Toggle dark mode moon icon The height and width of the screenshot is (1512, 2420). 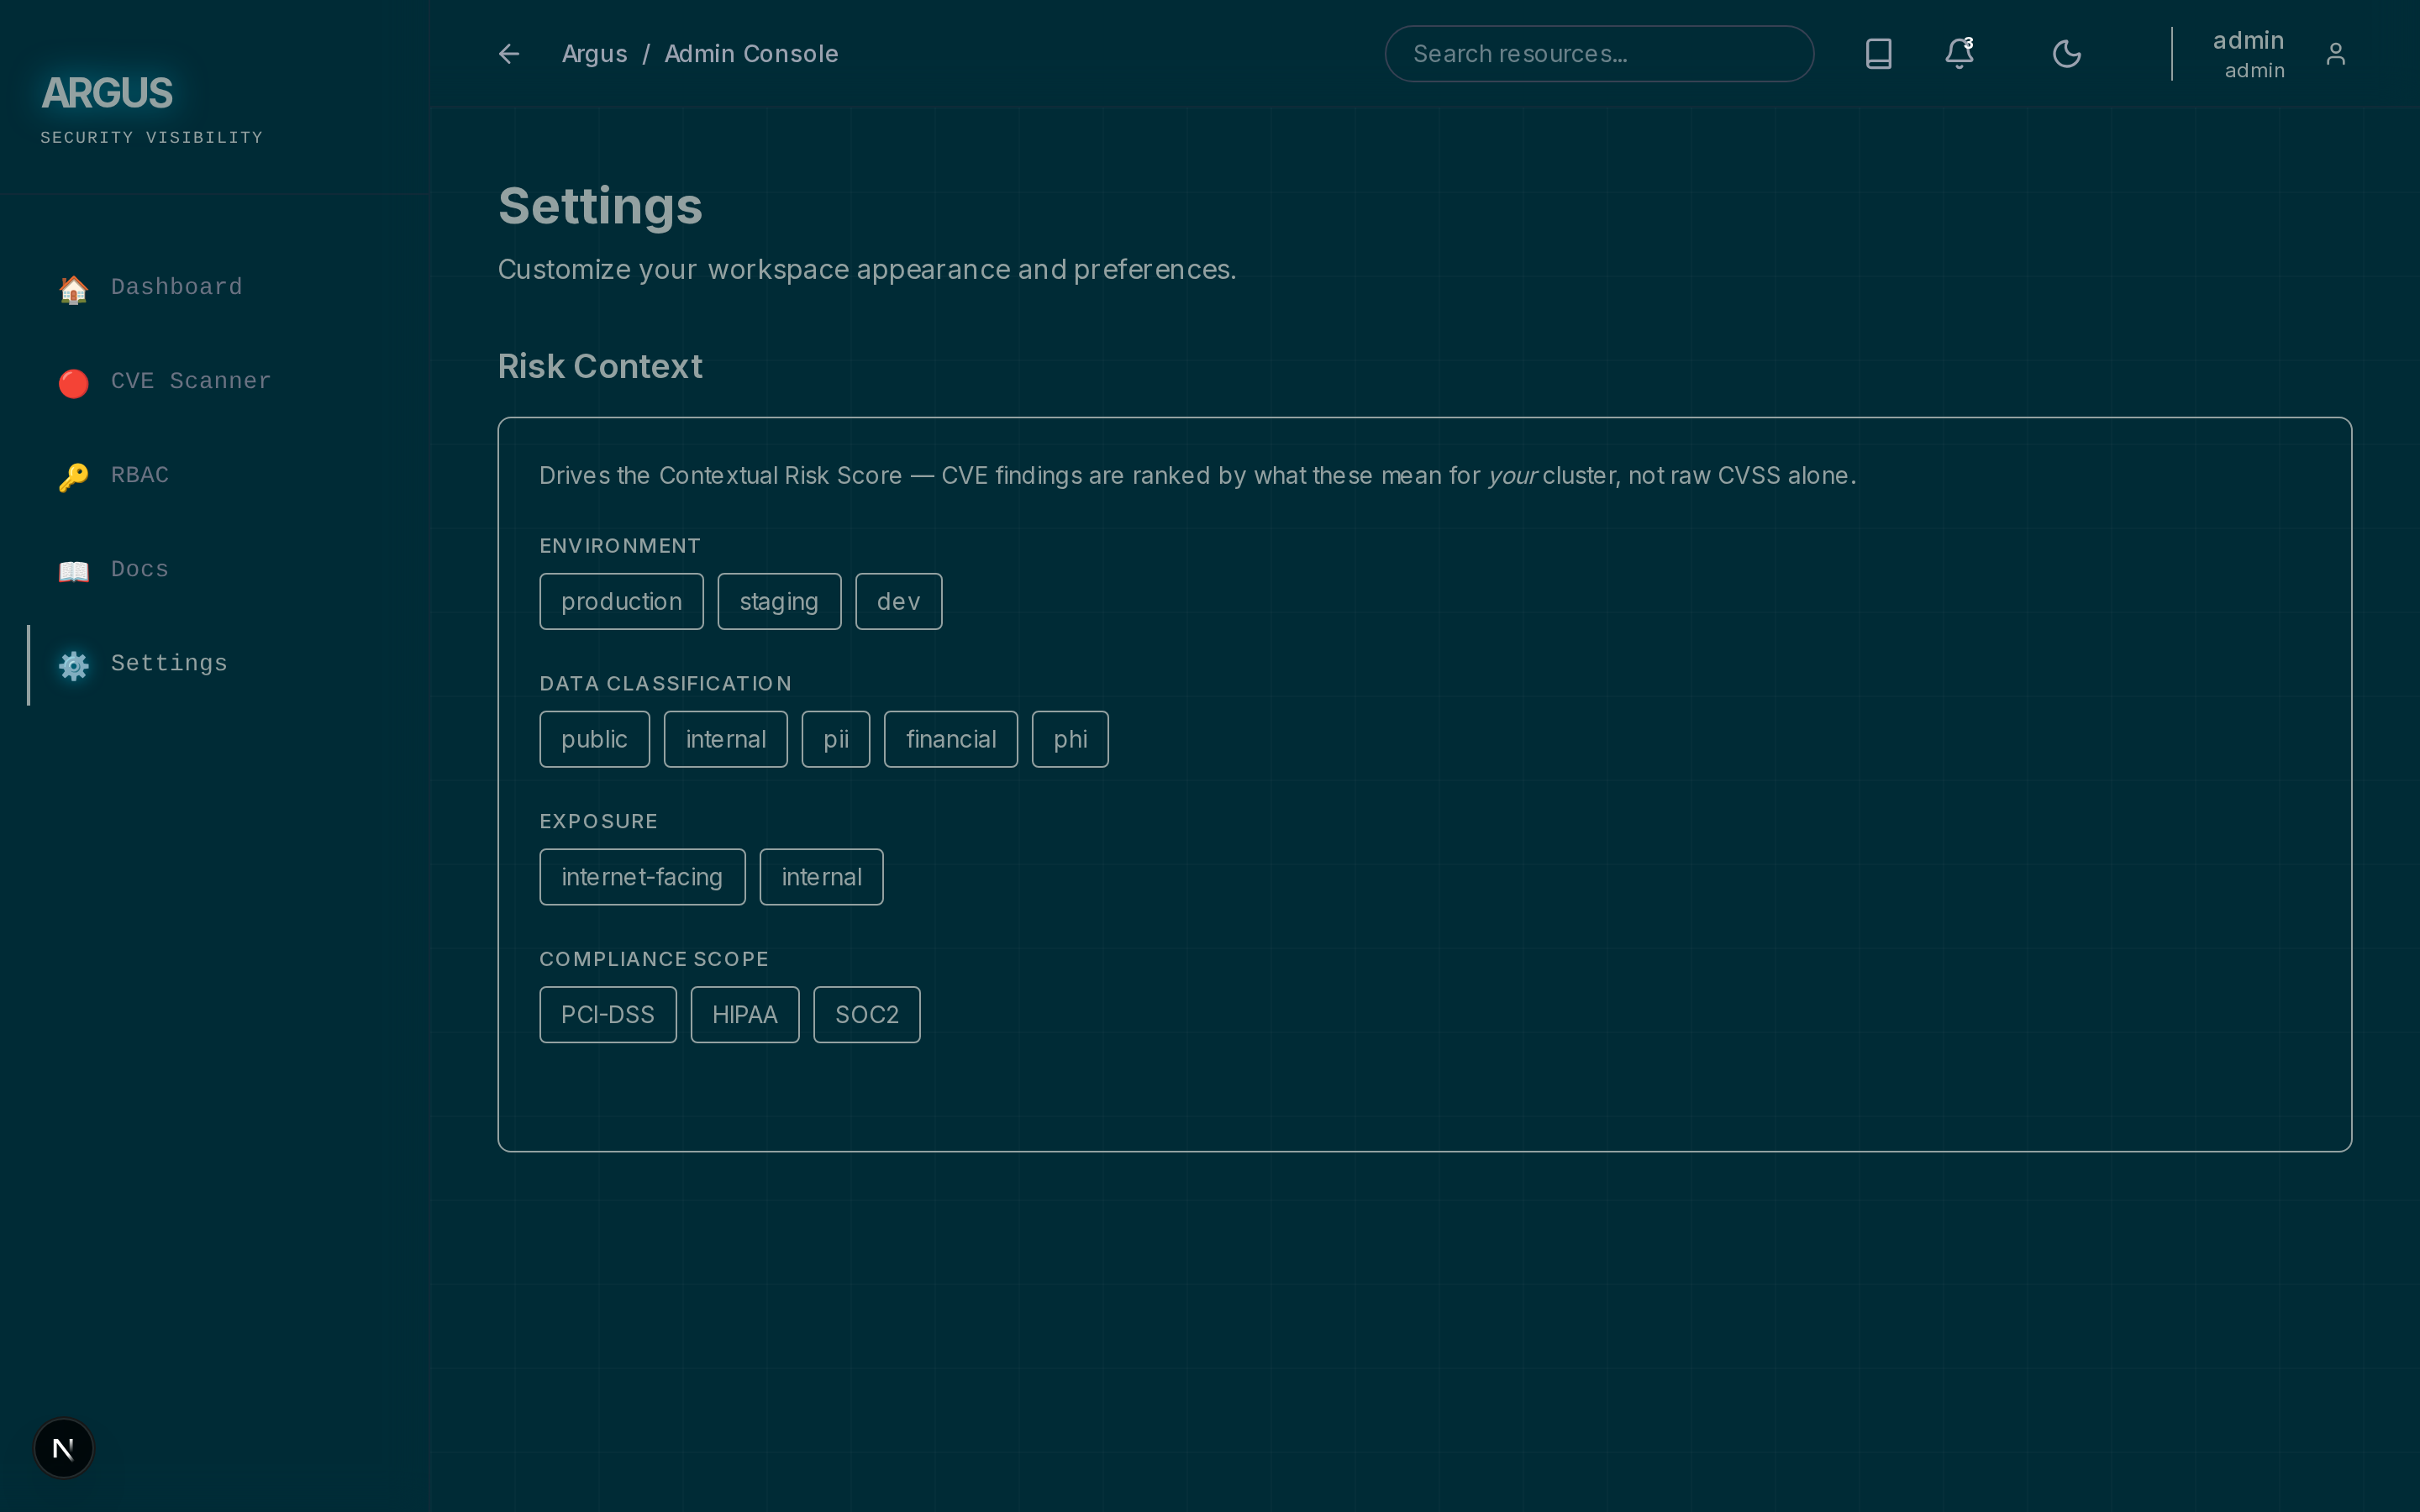pyautogui.click(x=2066, y=54)
